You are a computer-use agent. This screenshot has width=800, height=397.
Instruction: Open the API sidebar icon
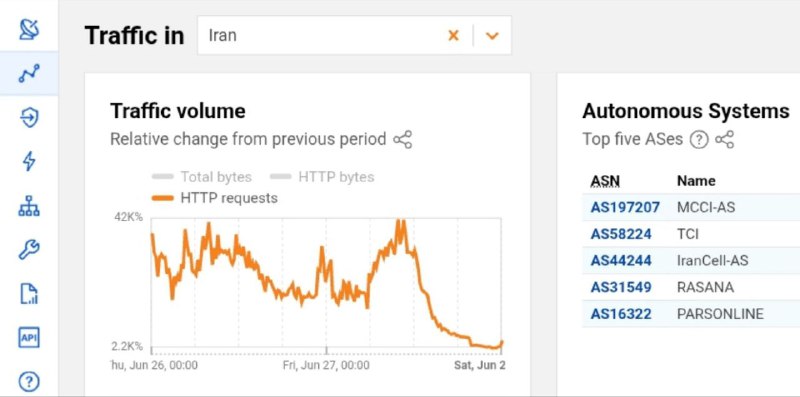point(29,338)
